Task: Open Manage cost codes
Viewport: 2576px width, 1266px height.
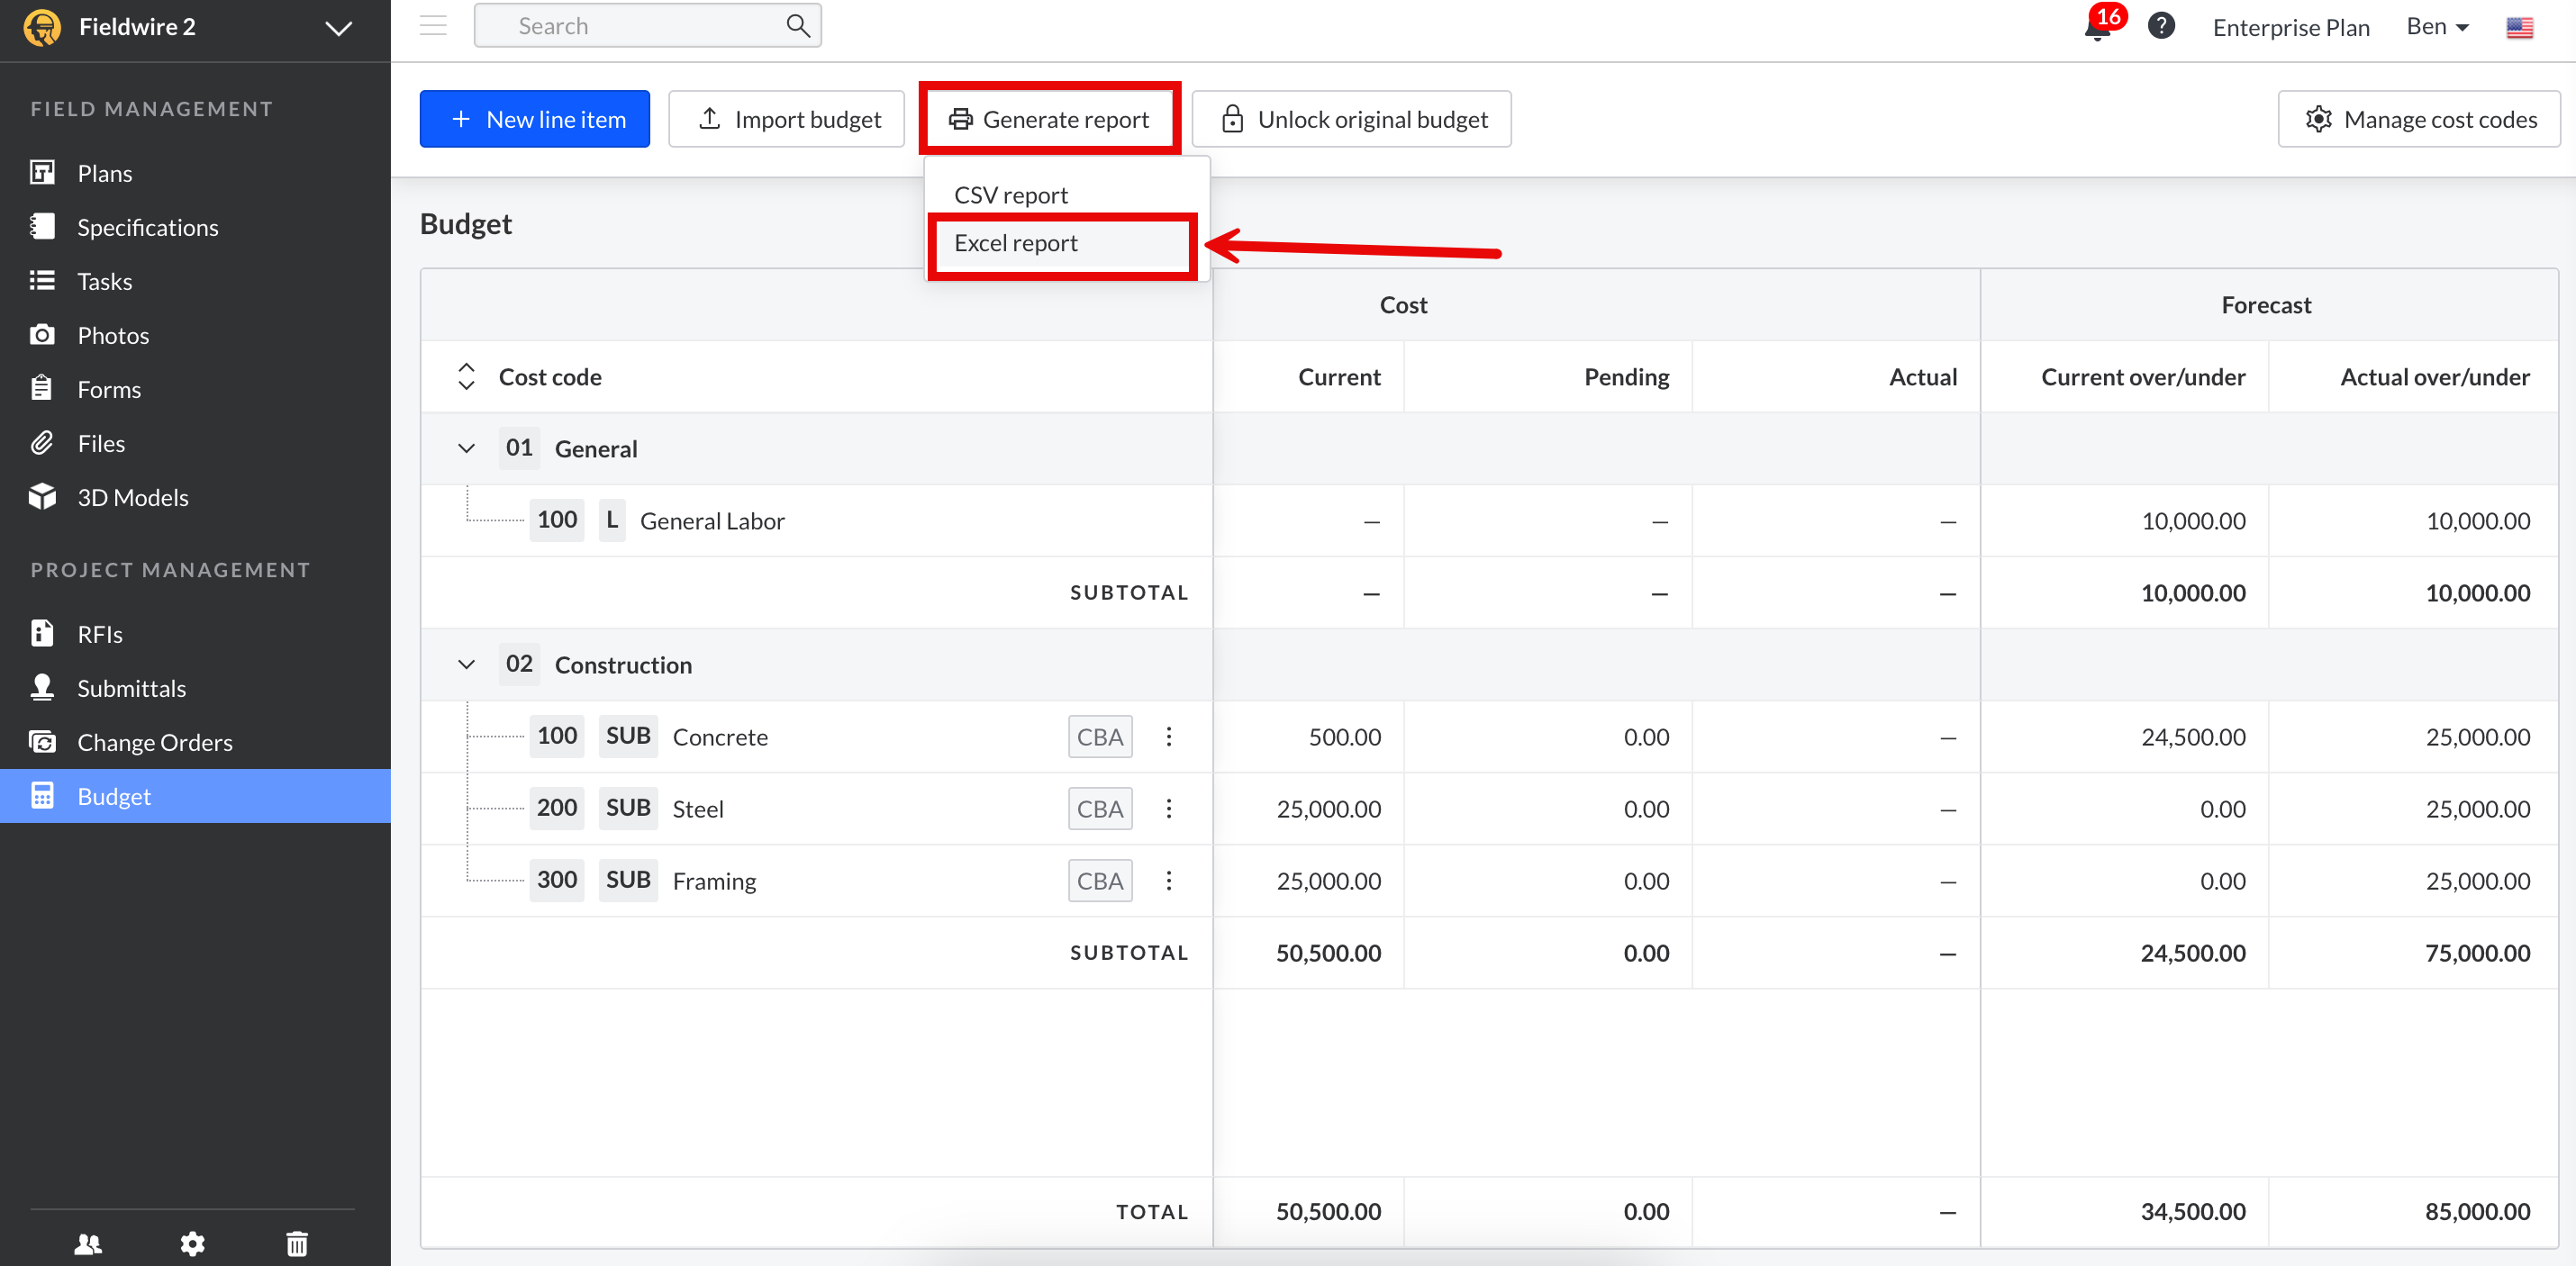Action: click(2418, 119)
